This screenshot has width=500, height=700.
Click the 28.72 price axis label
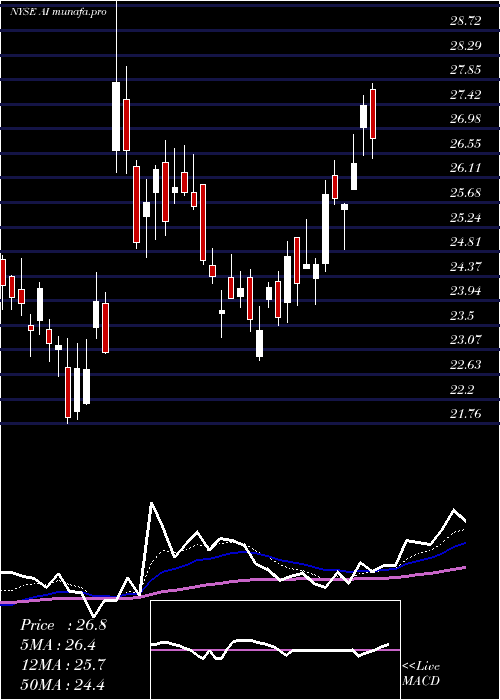[x=466, y=21]
